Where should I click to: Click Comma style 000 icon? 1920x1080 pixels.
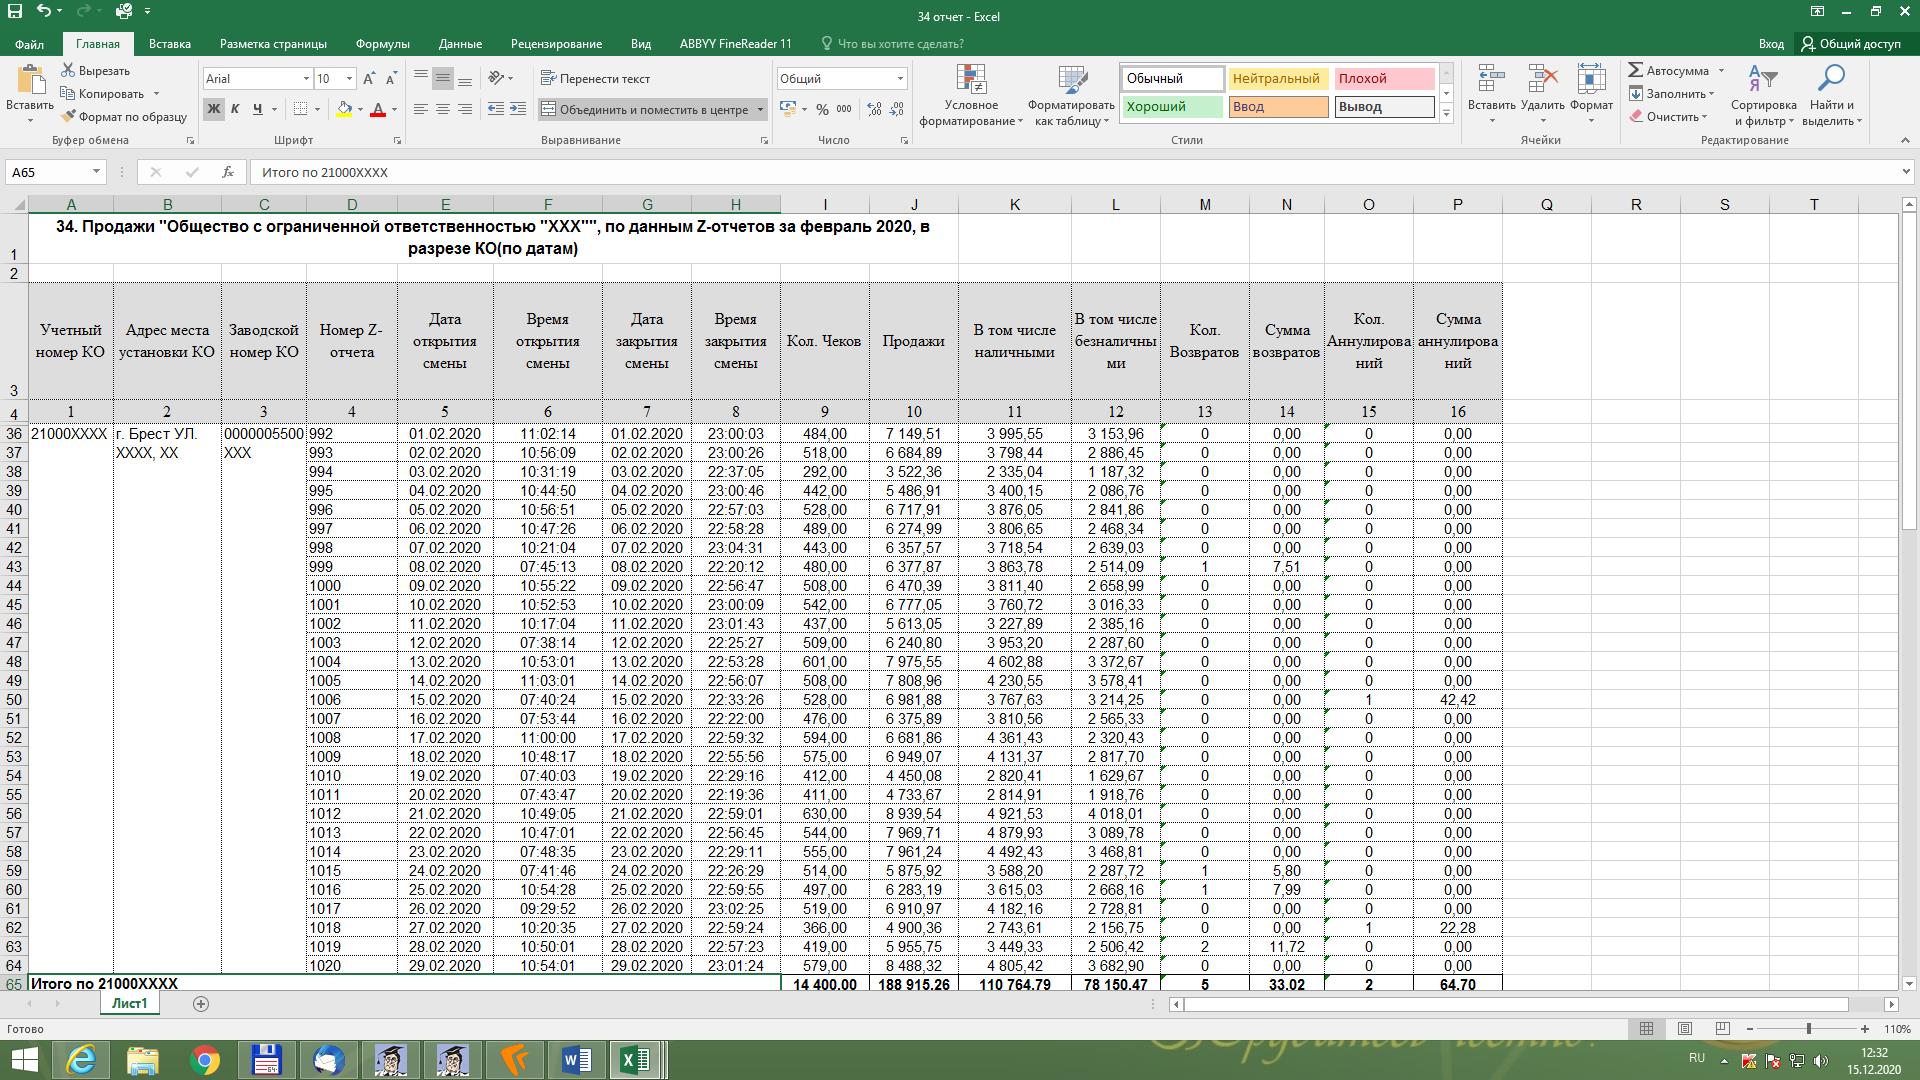845,109
